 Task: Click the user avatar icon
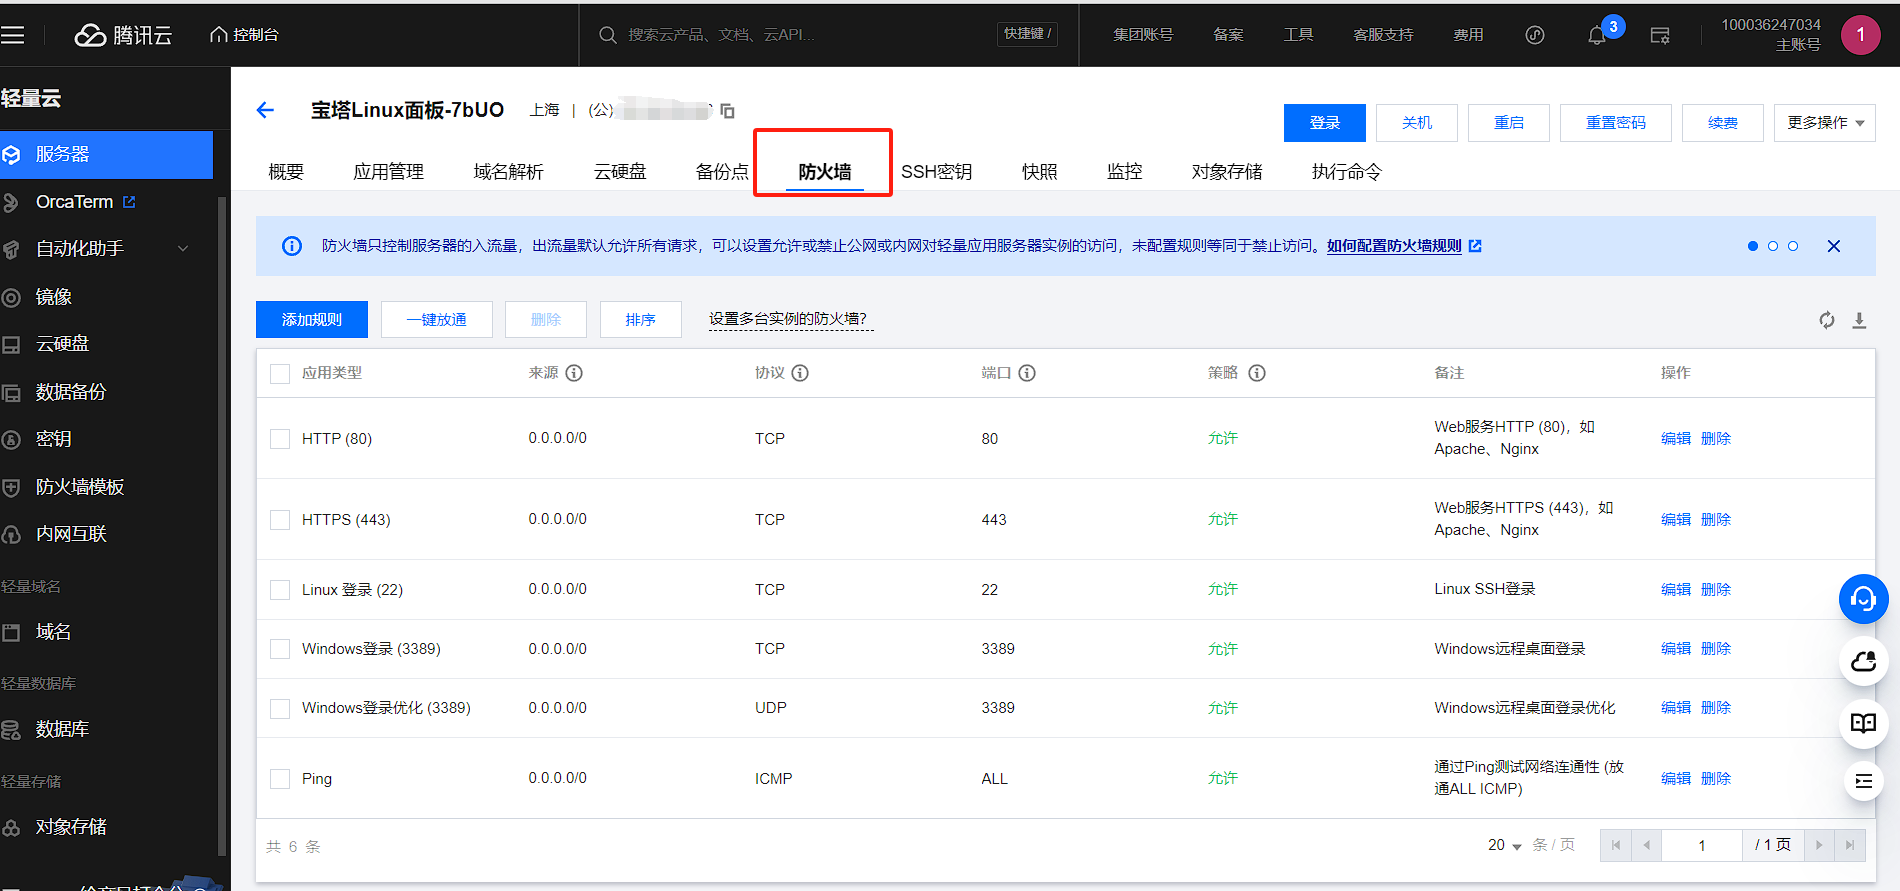[1861, 35]
